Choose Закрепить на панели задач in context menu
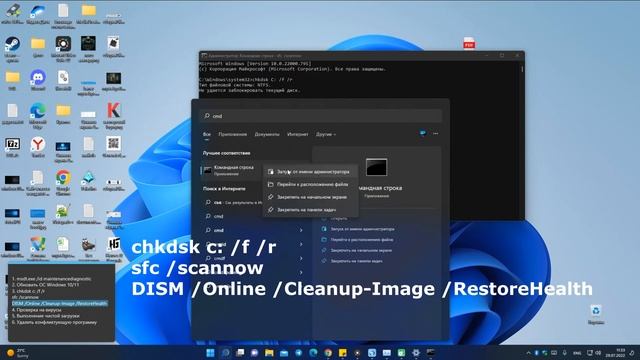The image size is (640, 360). [311, 210]
